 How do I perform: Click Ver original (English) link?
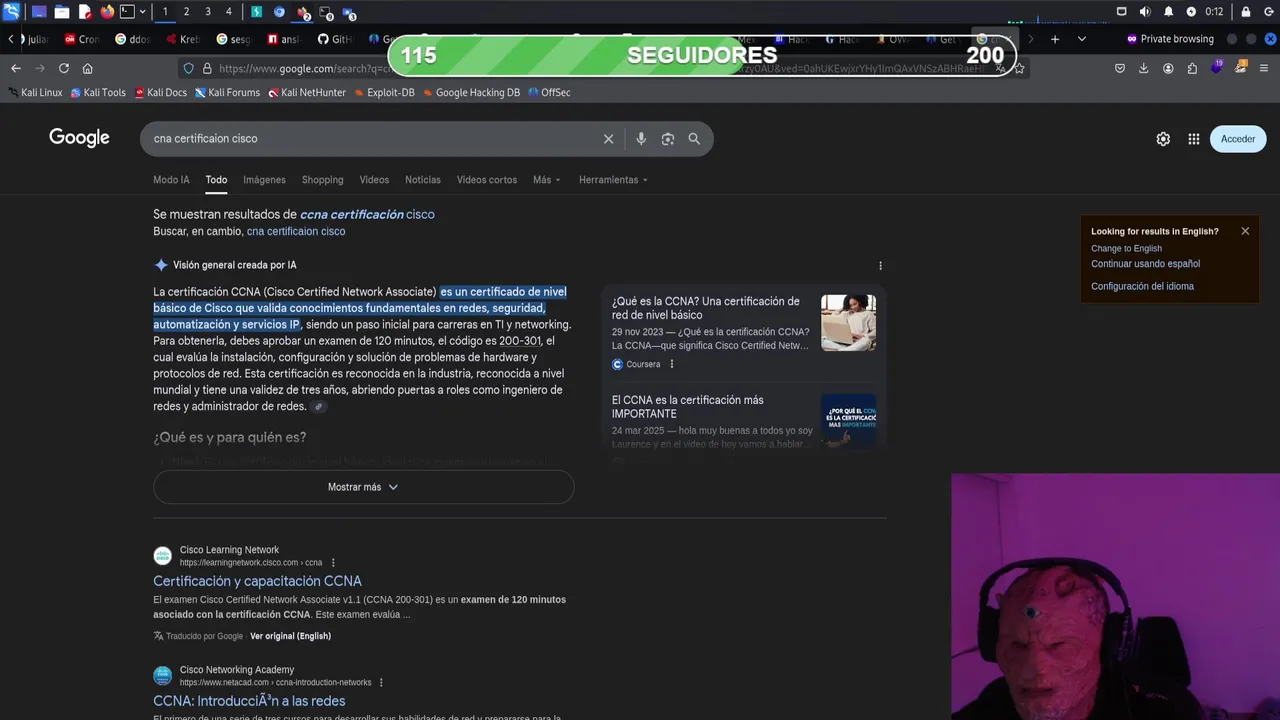(x=290, y=636)
